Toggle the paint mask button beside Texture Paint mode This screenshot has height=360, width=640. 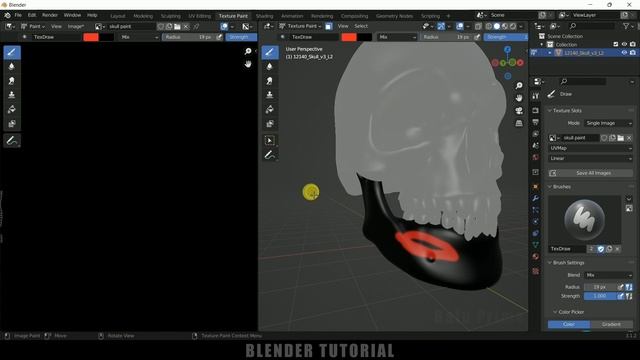coord(329,26)
